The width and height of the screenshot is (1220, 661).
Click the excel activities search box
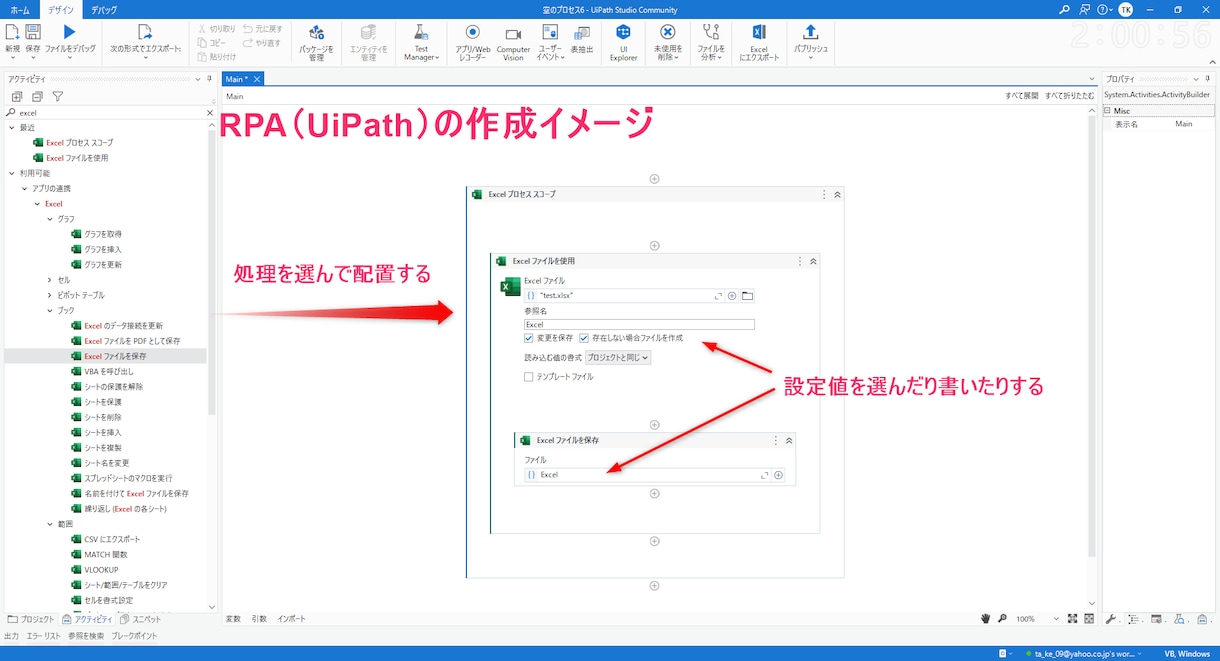(x=109, y=113)
